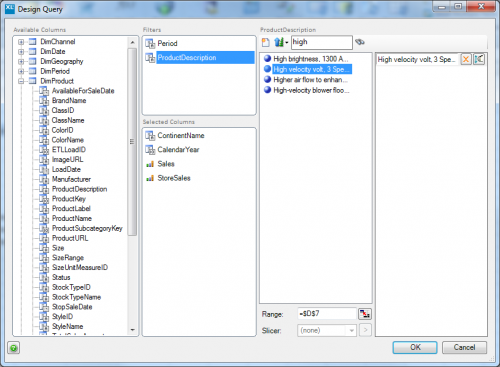Image resolution: width=500 pixels, height=367 pixels.
Task: Select the Period filter
Action: (x=167, y=43)
